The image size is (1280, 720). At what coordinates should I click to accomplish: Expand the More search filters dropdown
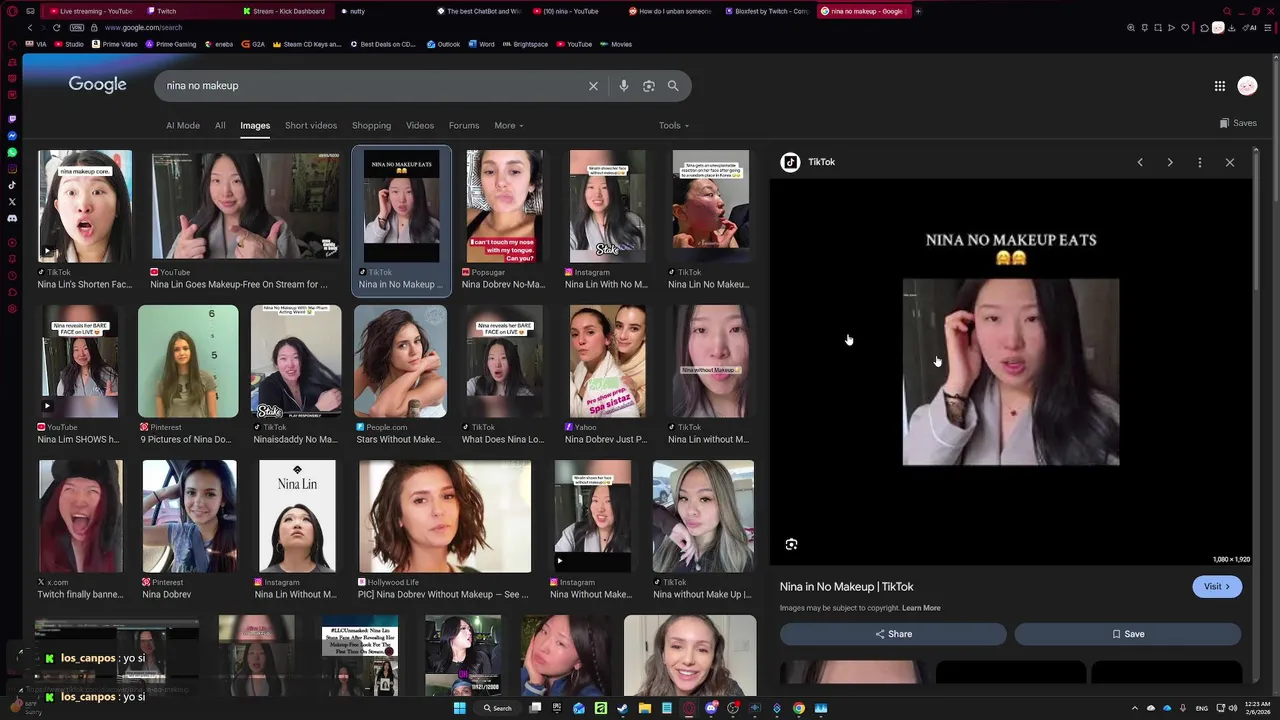pyautogui.click(x=509, y=126)
